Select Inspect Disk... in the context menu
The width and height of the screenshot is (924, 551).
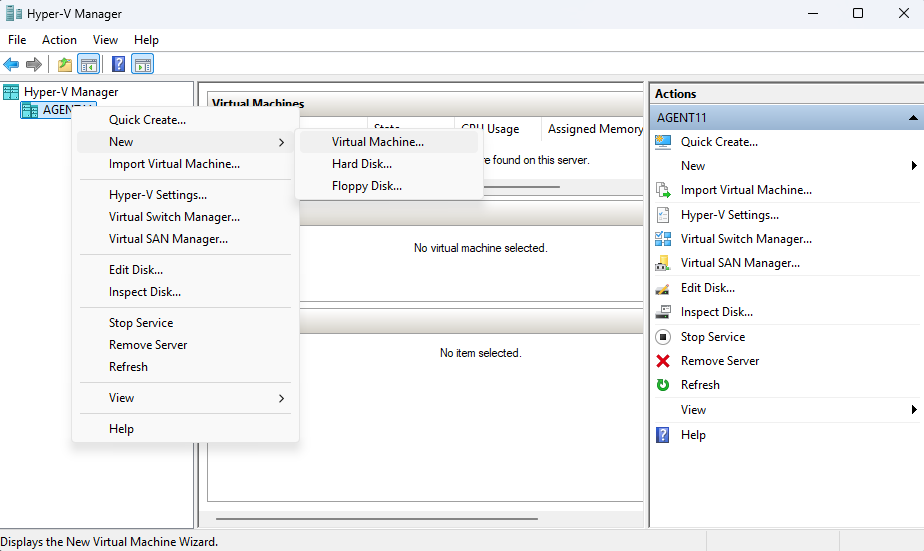(145, 292)
